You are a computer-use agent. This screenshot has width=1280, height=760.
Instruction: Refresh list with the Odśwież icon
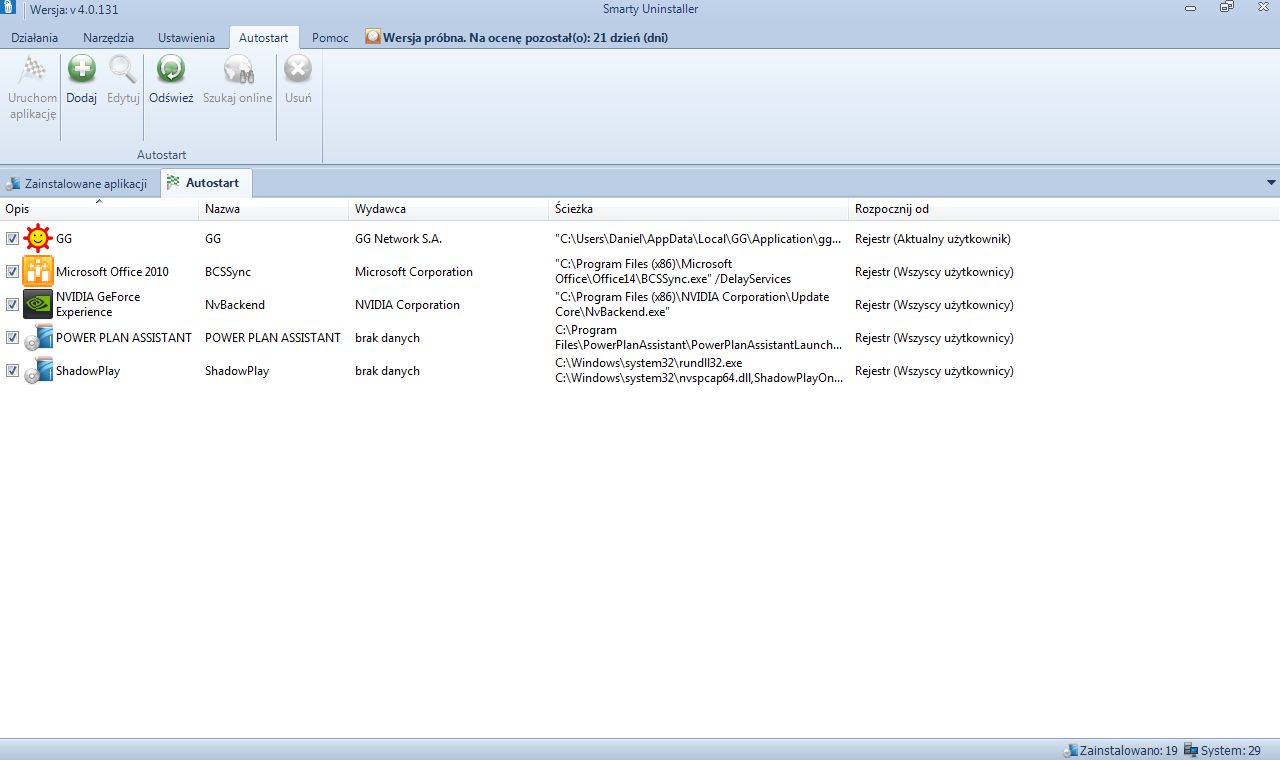coord(171,69)
